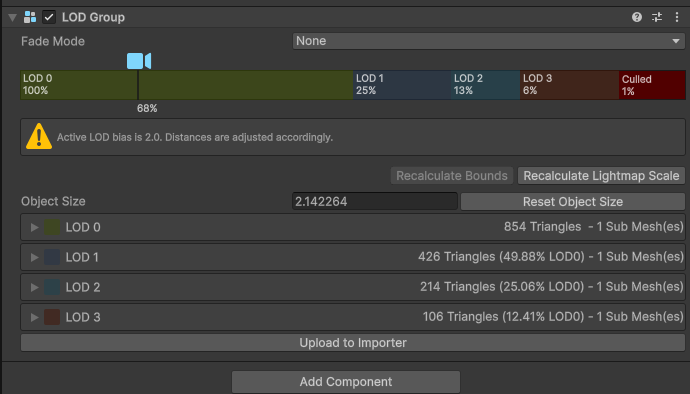Click the 426 Triangles (49.88% LOD0) text
This screenshot has width=690, height=394.
click(501, 257)
